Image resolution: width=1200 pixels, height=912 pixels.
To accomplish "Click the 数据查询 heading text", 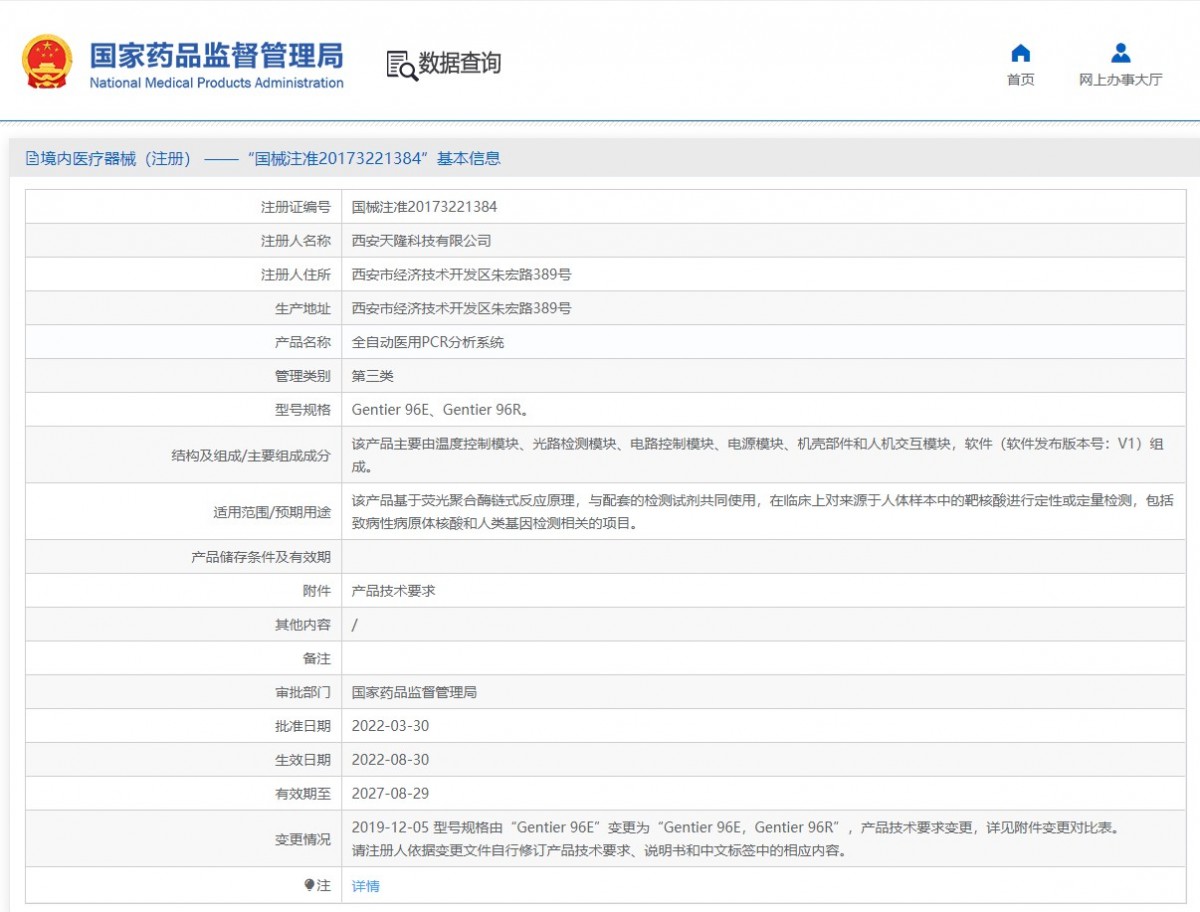I will pyautogui.click(x=459, y=63).
